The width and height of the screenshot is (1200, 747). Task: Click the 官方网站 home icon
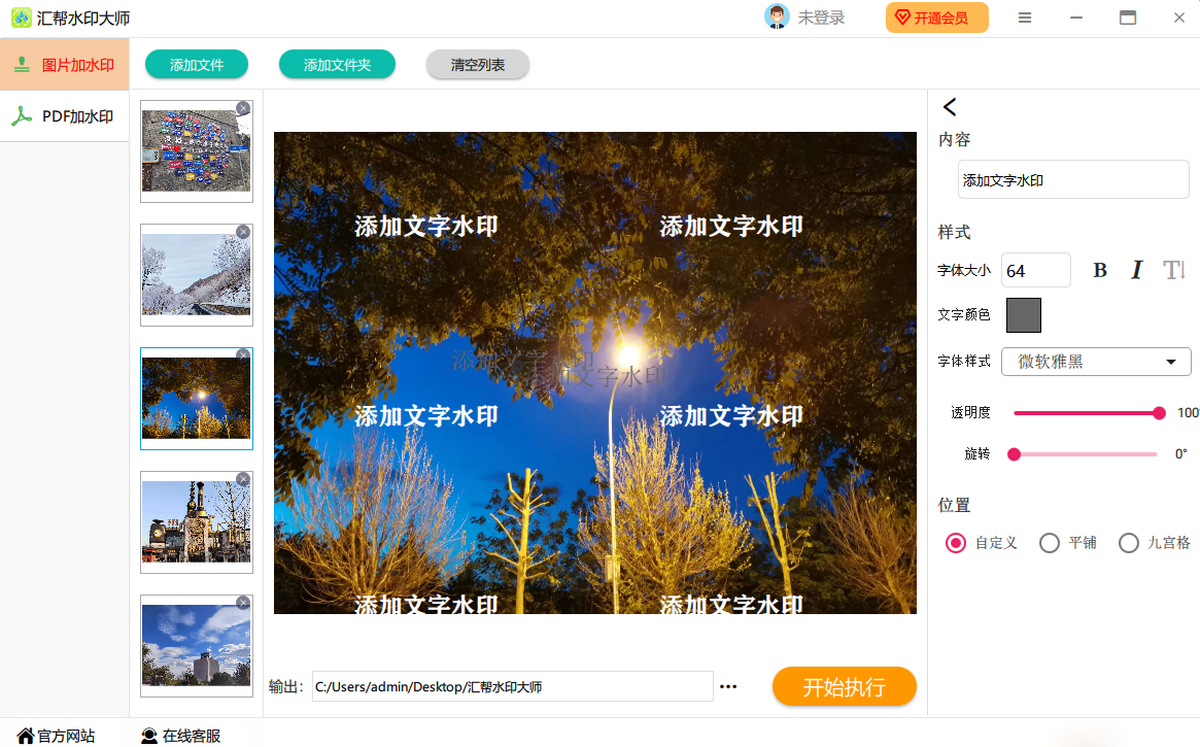click(x=25, y=736)
